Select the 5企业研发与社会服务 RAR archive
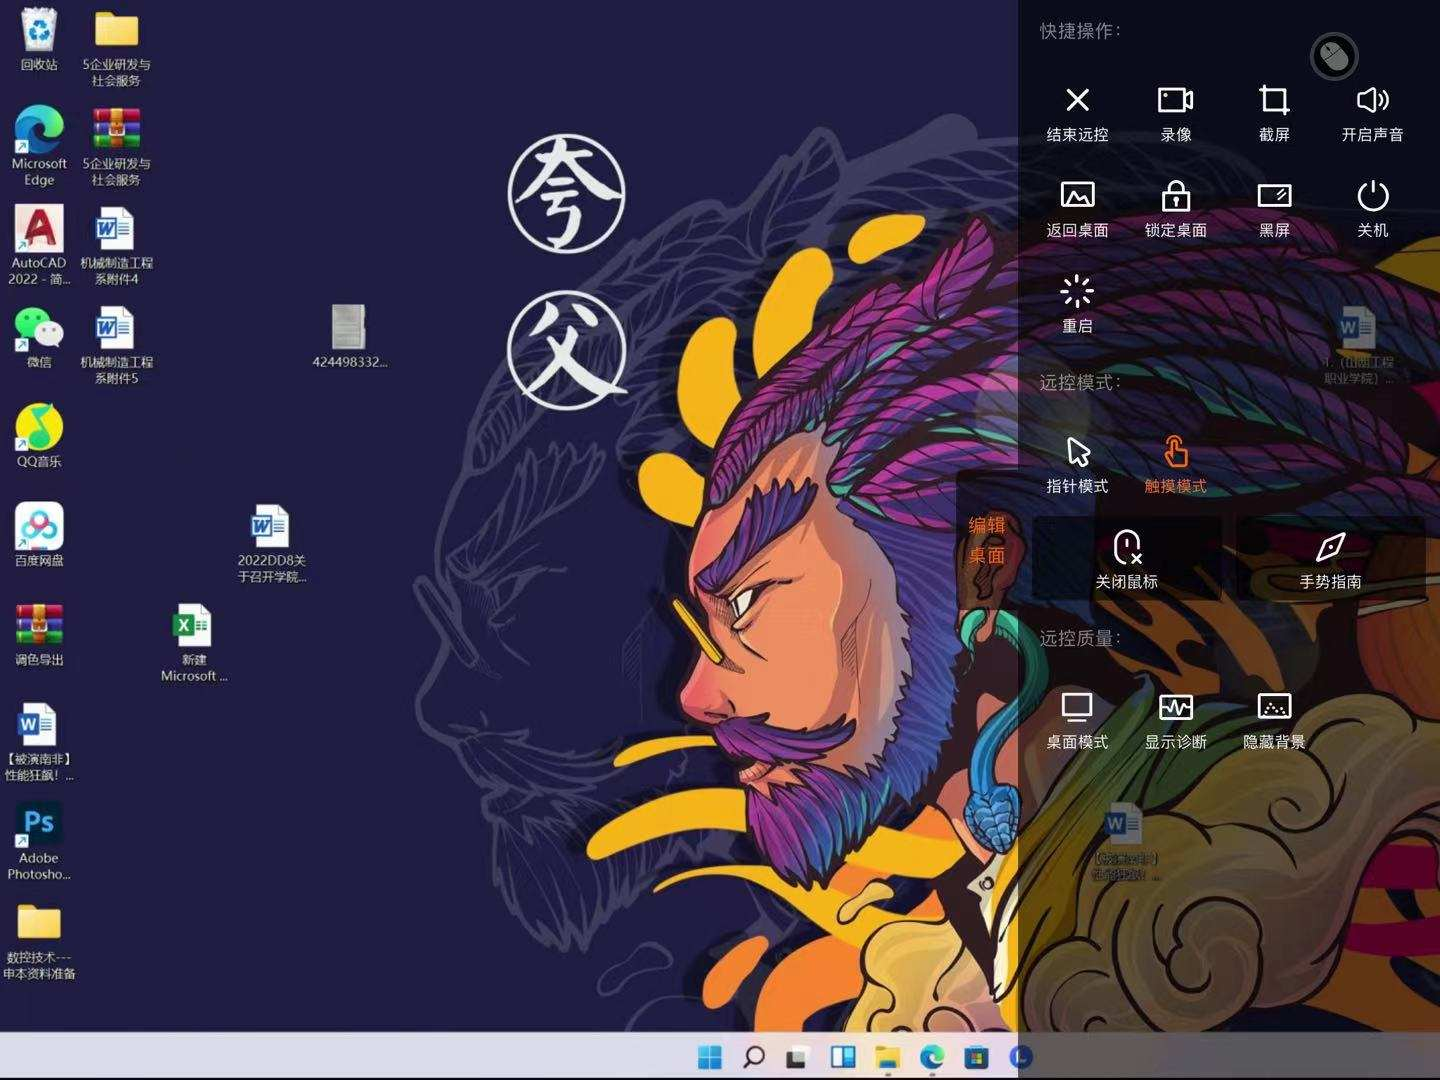Image resolution: width=1440 pixels, height=1080 pixels. coord(116,146)
